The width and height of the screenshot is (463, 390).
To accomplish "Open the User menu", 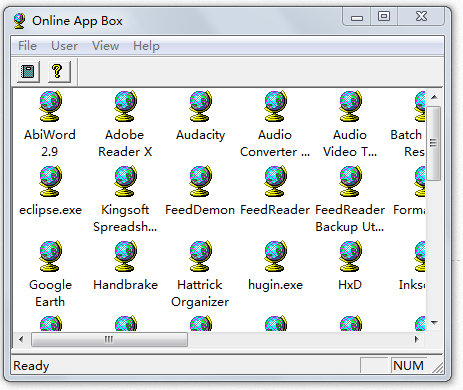I will click(x=64, y=46).
